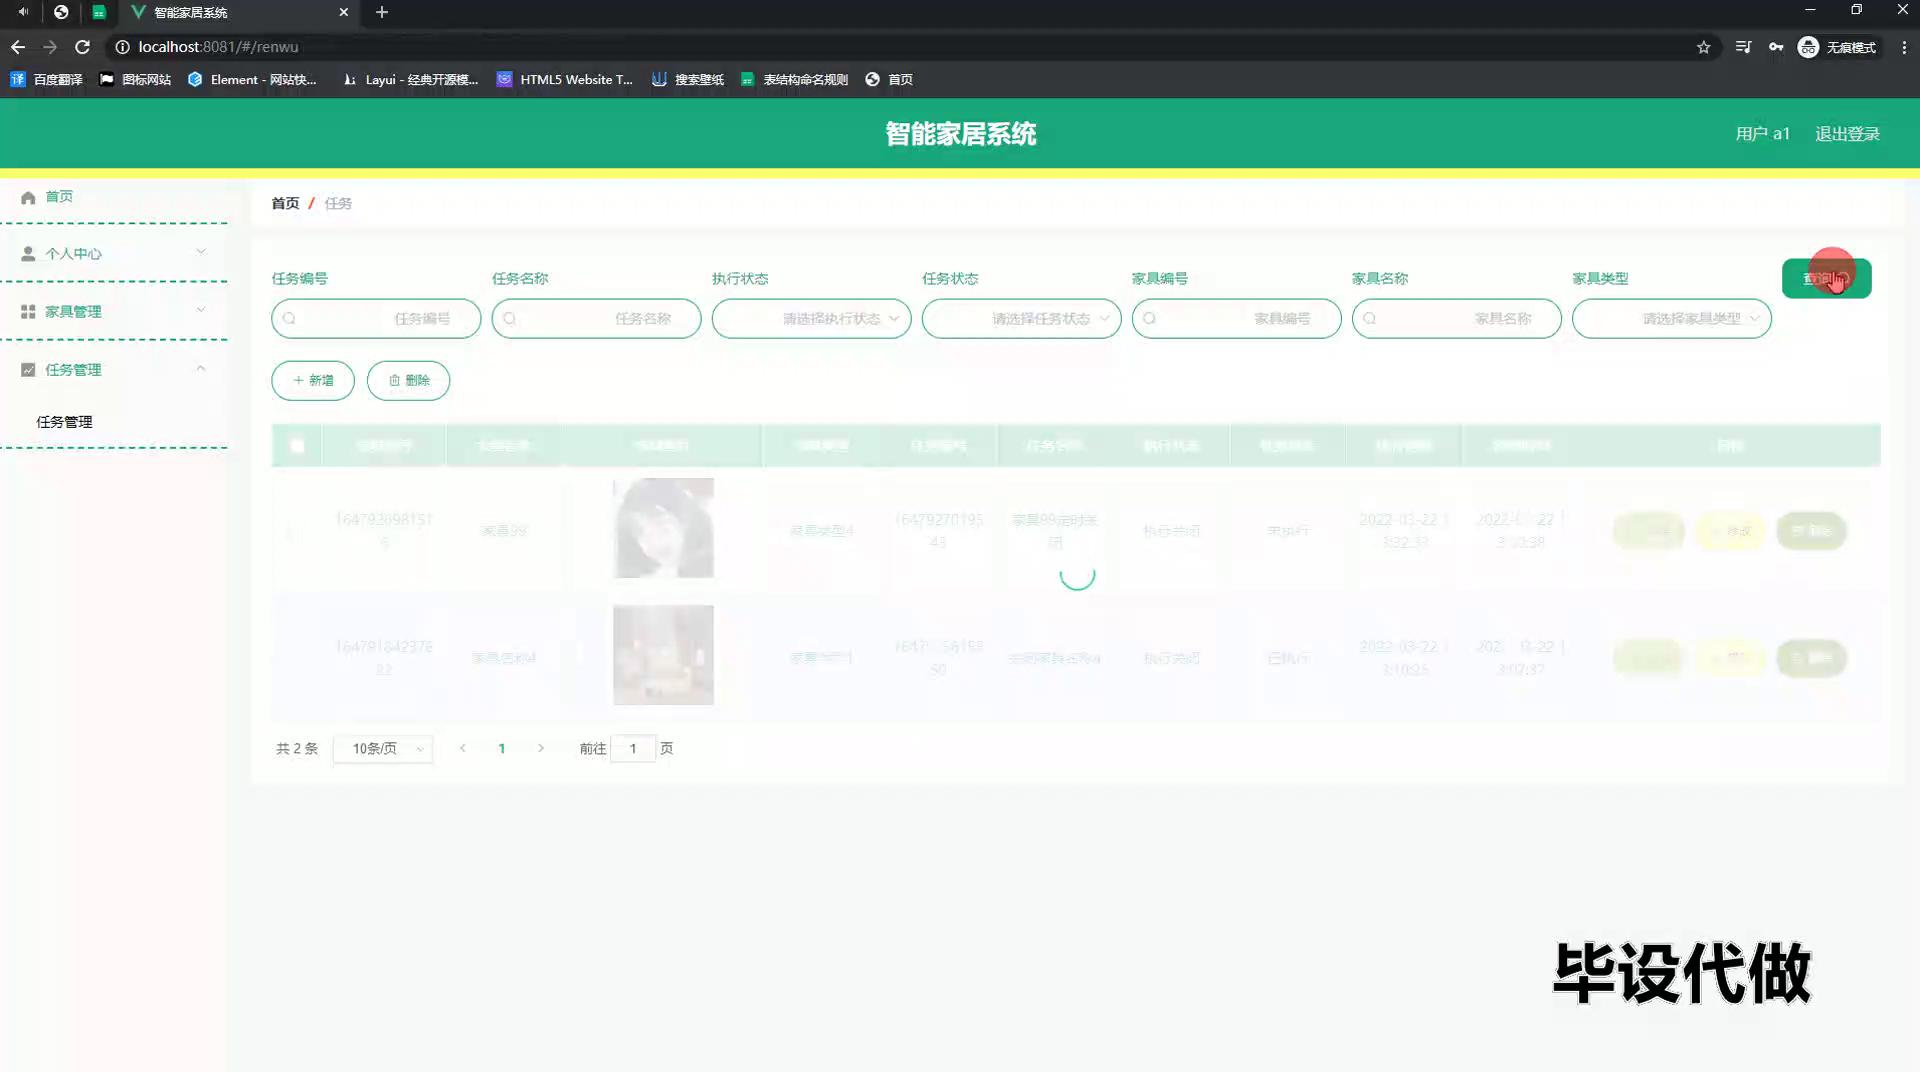This screenshot has height=1072, width=1920.
Task: Click the home icon in sidebar
Action: tap(28, 197)
